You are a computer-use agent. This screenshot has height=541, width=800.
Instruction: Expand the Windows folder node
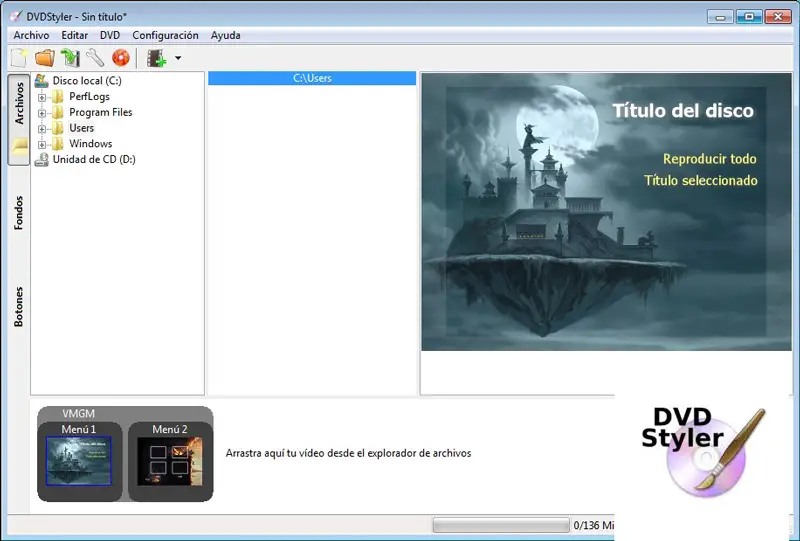tap(42, 144)
